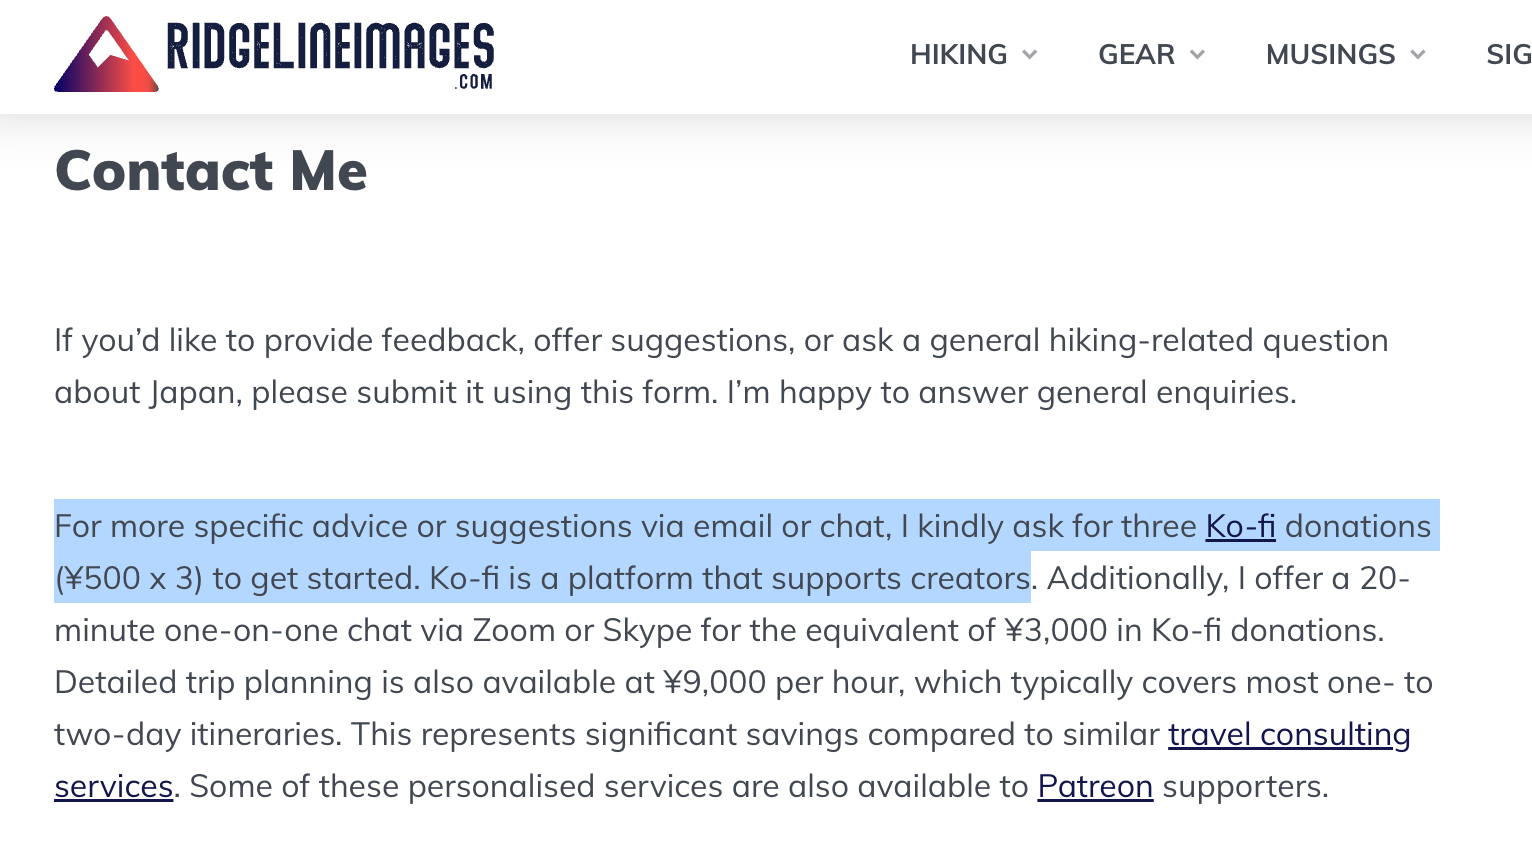Expand the chevron next to HIKING

coord(1030,54)
